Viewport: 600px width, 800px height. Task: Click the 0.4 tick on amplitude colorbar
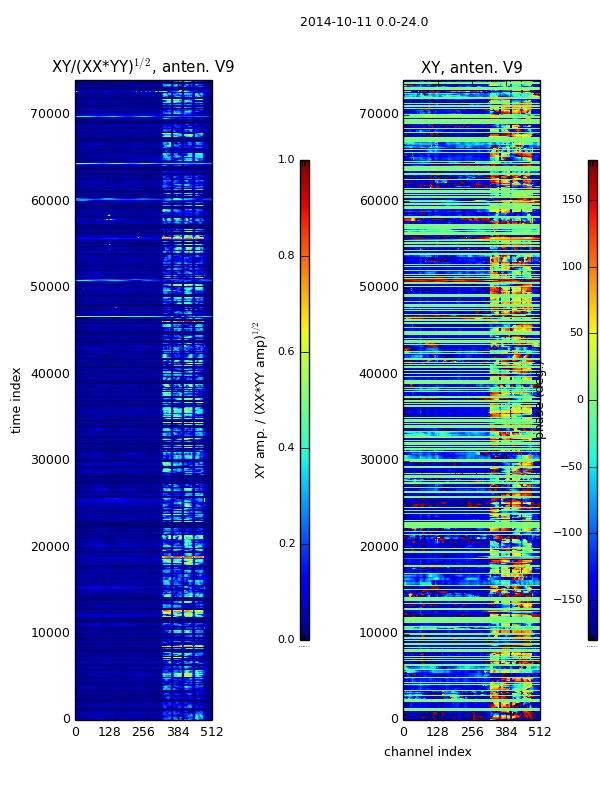(x=286, y=448)
